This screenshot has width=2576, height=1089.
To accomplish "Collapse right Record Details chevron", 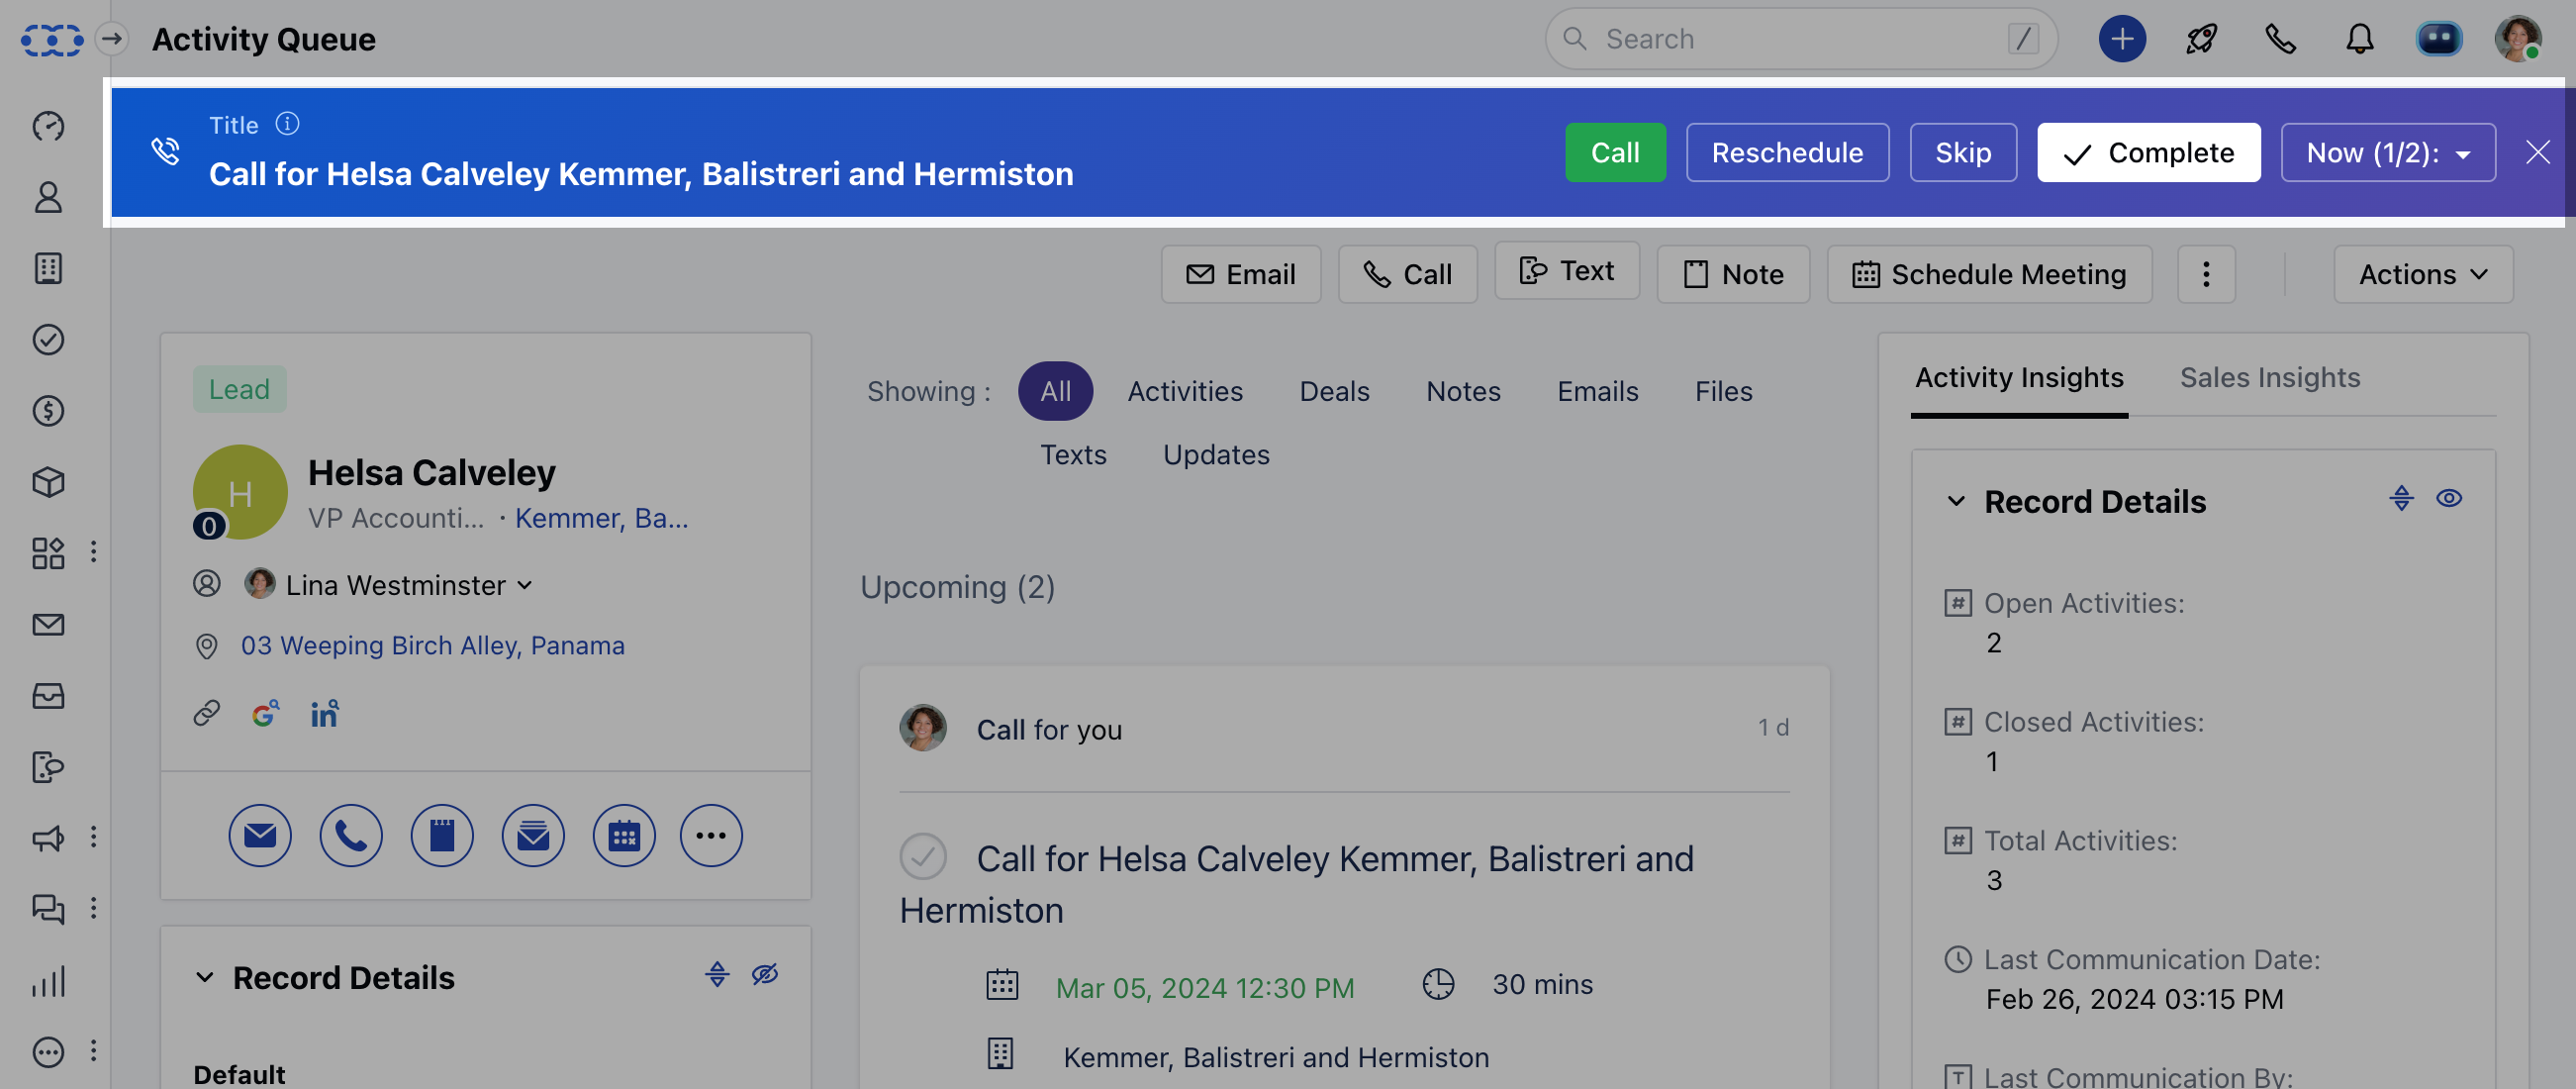I will [x=1956, y=501].
